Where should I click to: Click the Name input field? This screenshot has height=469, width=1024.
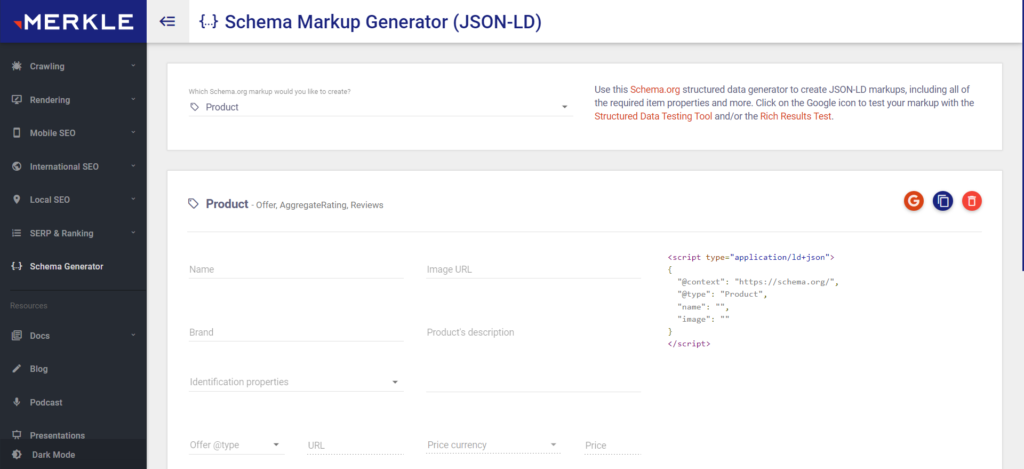(x=296, y=269)
